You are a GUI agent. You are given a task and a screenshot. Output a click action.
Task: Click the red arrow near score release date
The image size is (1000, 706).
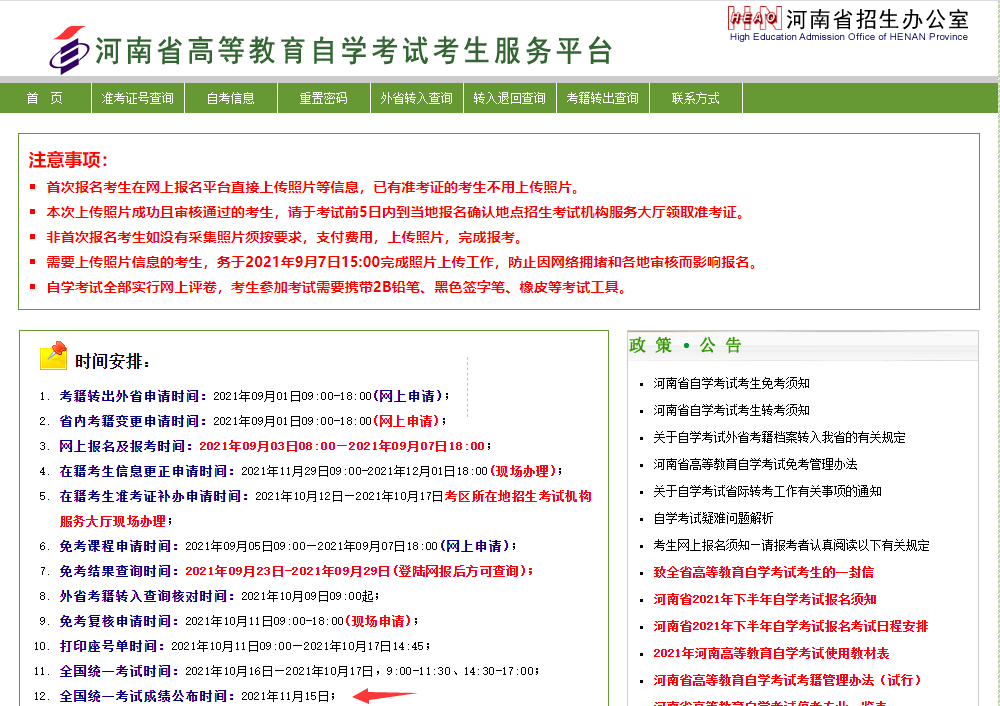coord(384,694)
